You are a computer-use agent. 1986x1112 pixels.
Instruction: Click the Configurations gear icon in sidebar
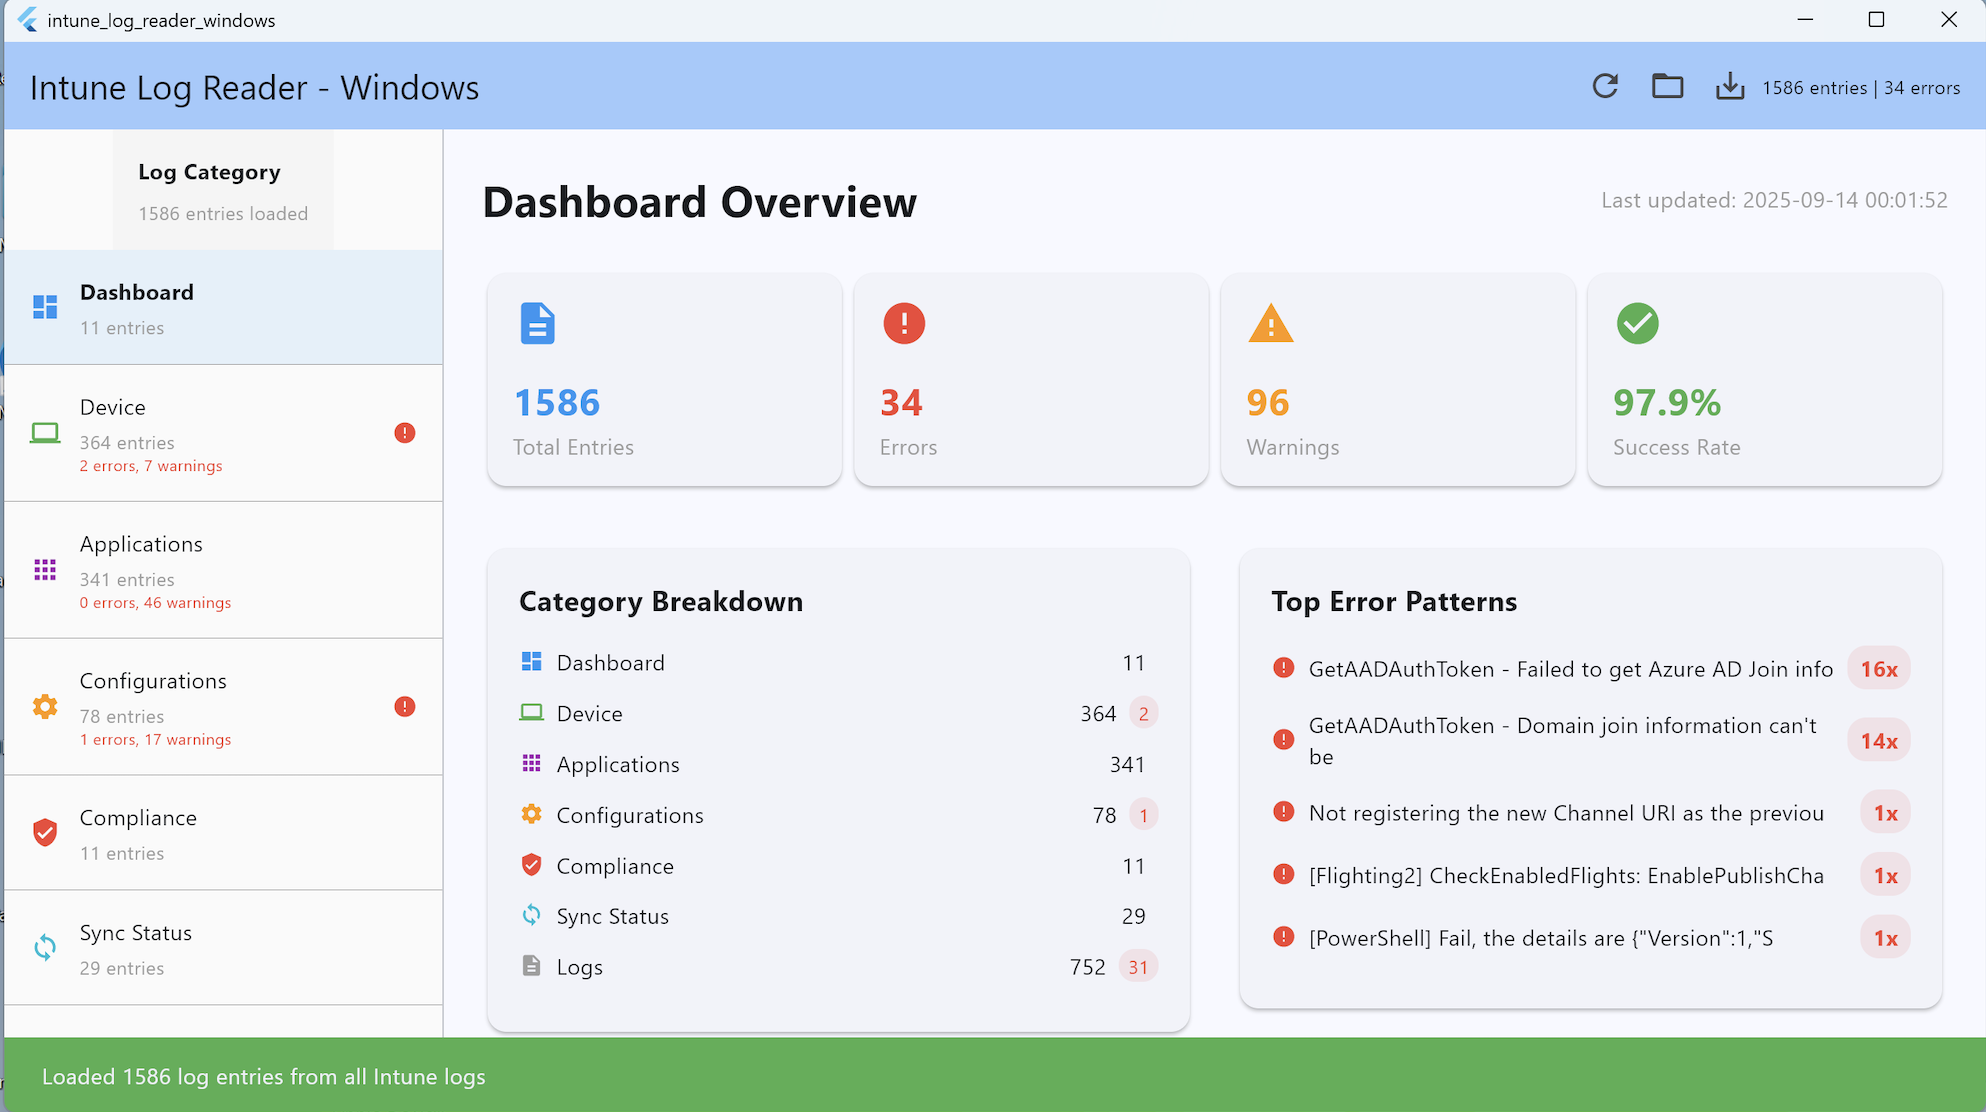click(44, 706)
